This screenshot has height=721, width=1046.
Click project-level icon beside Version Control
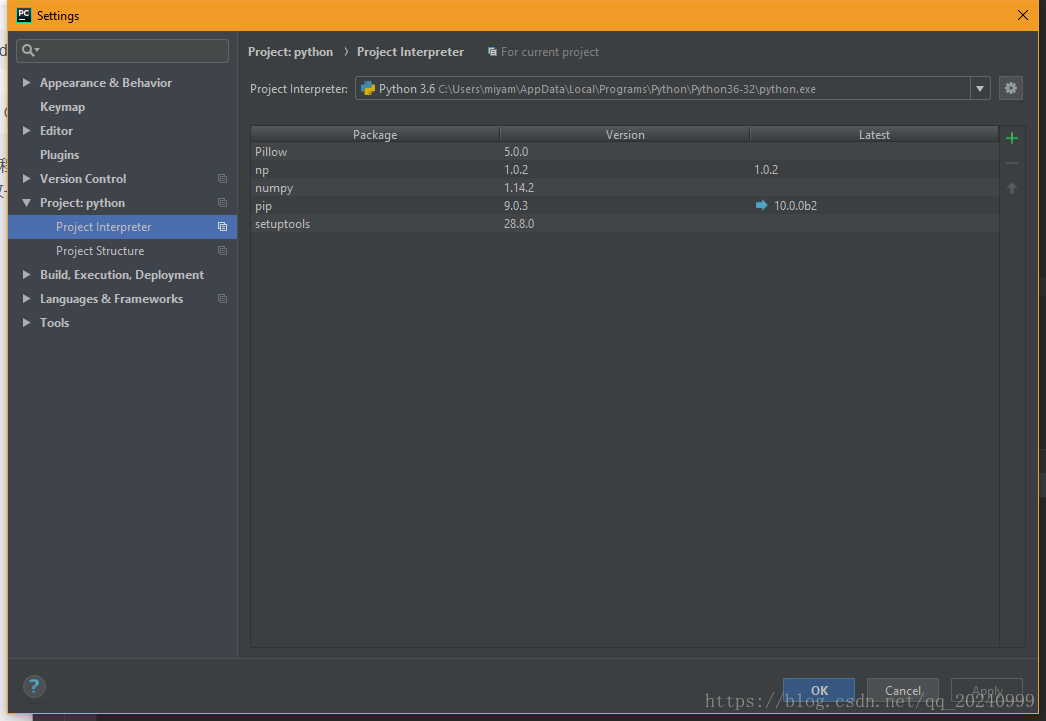222,179
